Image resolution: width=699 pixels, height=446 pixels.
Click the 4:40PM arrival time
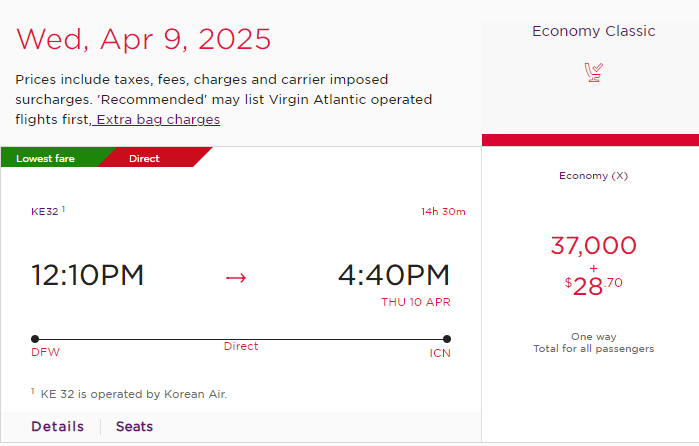[x=394, y=275]
